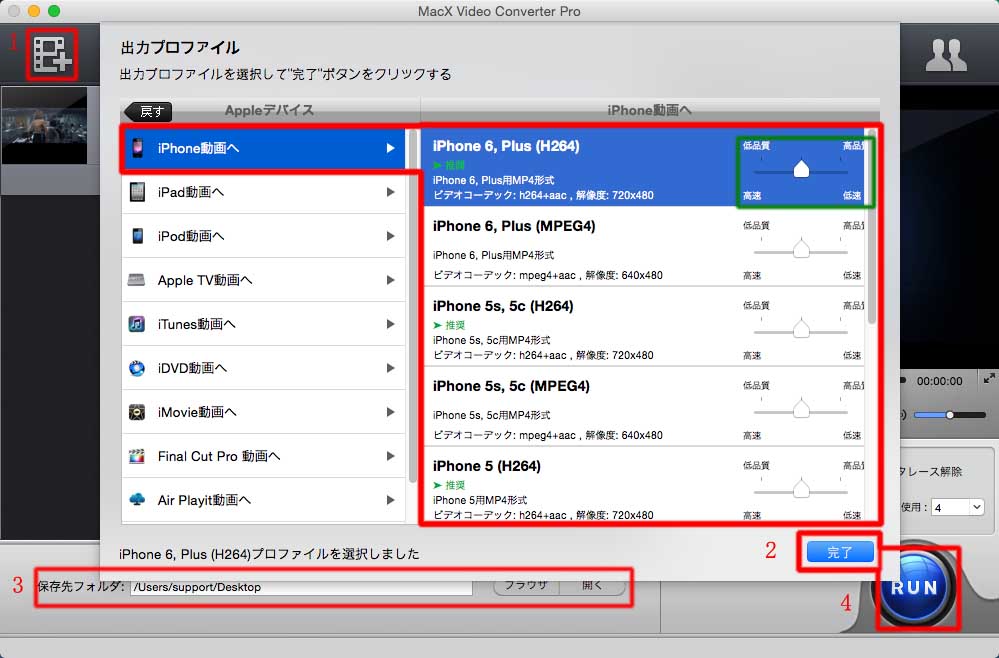Click the 開く open folder button

[592, 586]
